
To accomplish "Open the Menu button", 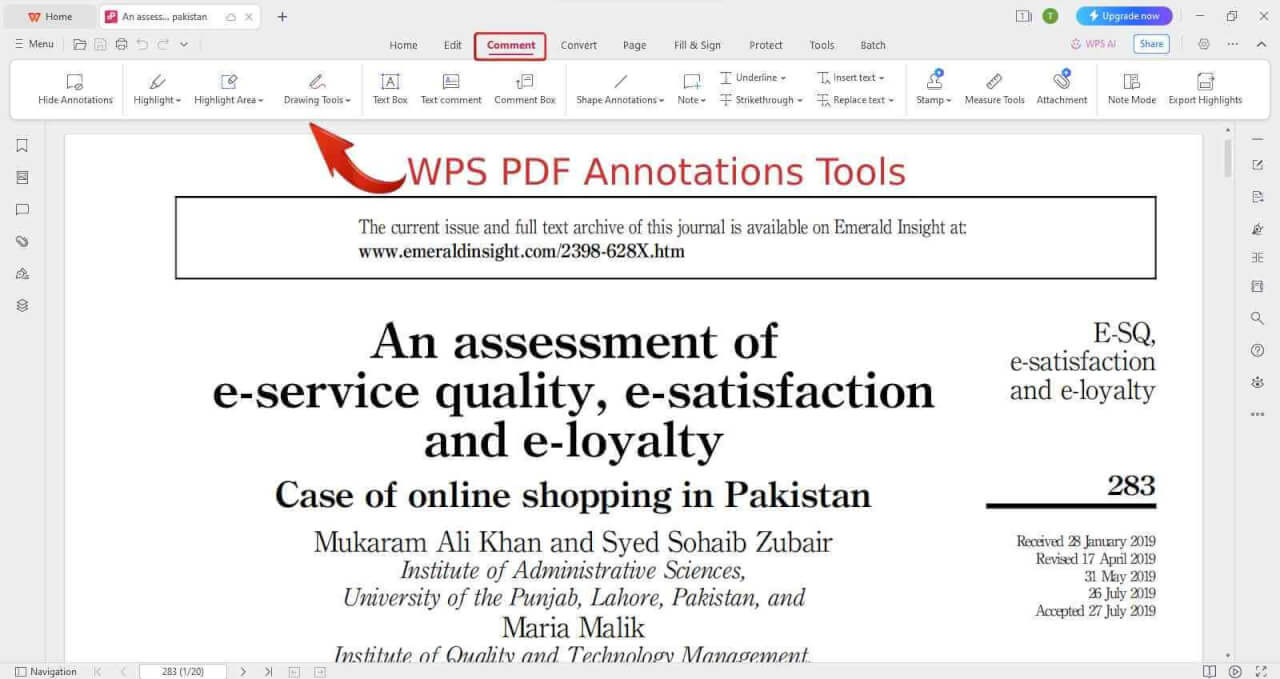I will (x=34, y=44).
